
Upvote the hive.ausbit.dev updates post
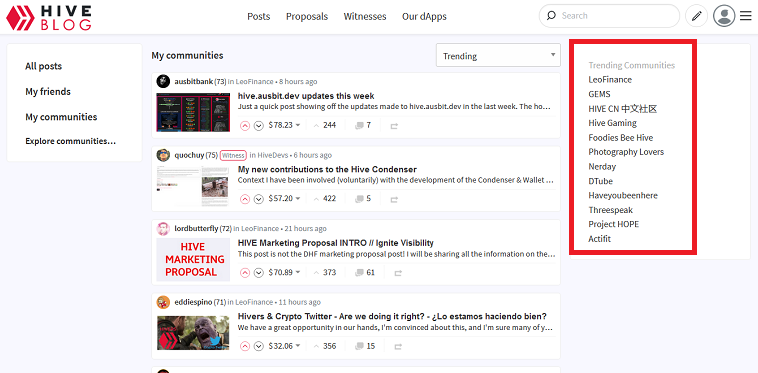(245, 126)
